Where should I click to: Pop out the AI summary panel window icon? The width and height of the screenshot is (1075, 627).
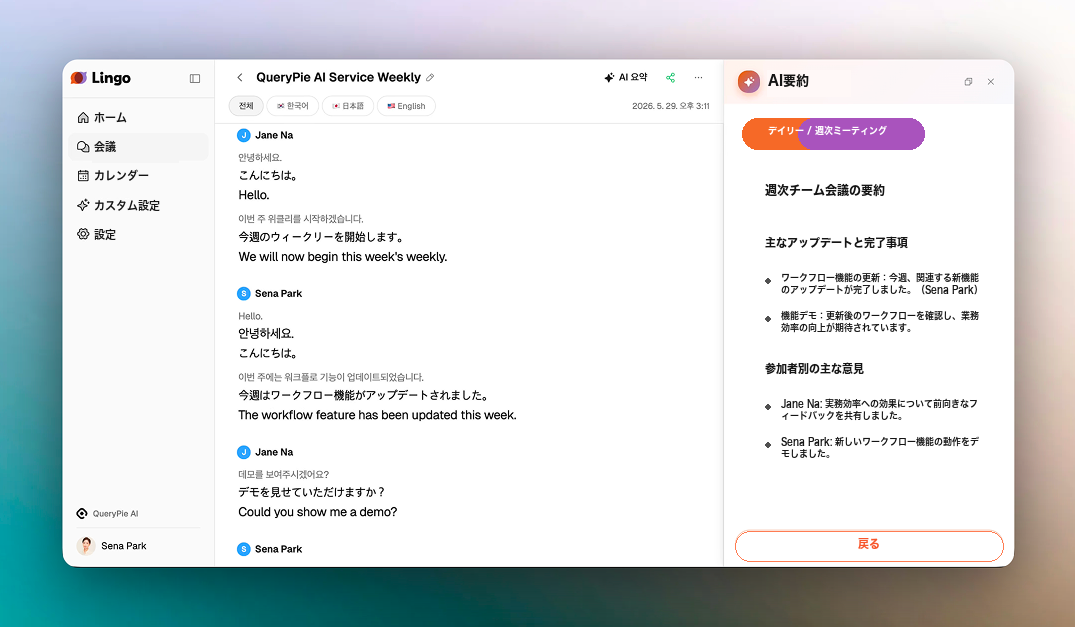click(968, 82)
